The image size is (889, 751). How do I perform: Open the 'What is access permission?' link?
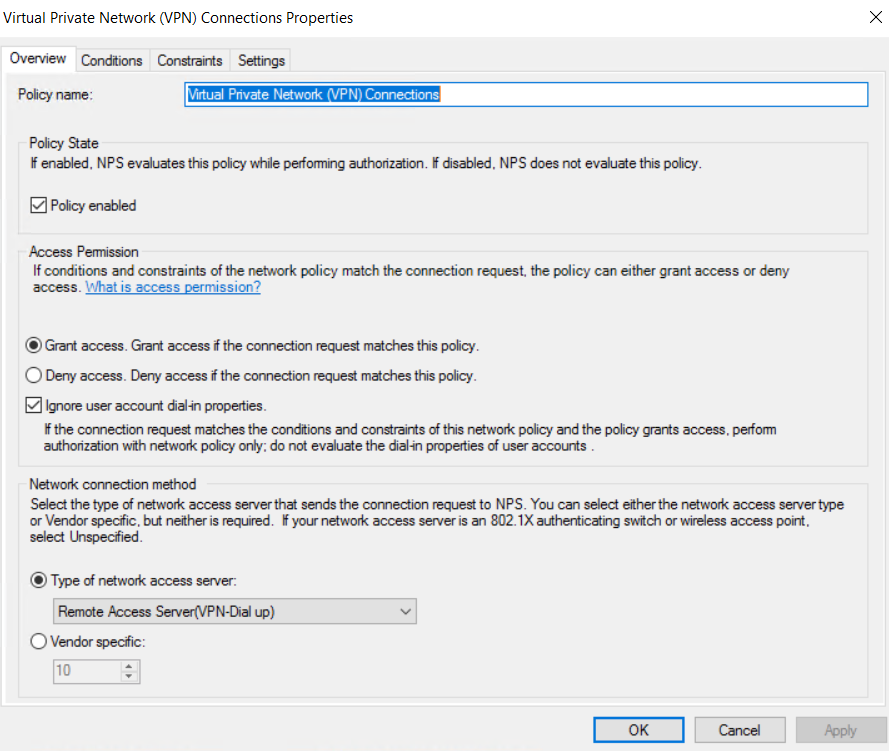(173, 287)
